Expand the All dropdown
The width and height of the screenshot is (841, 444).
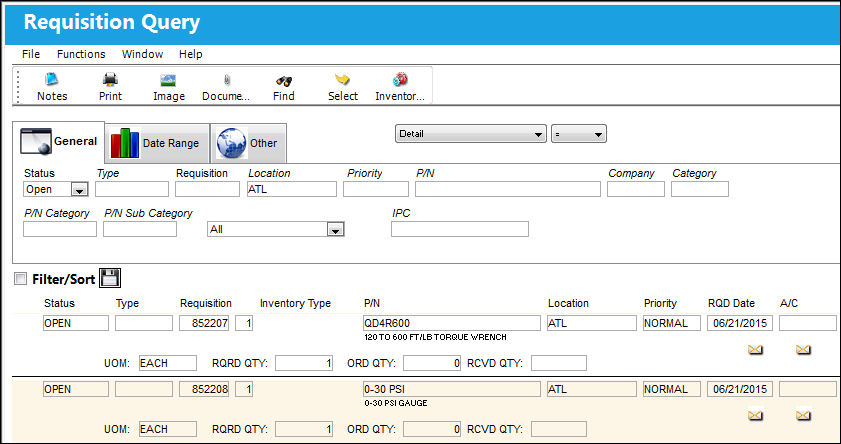[335, 230]
